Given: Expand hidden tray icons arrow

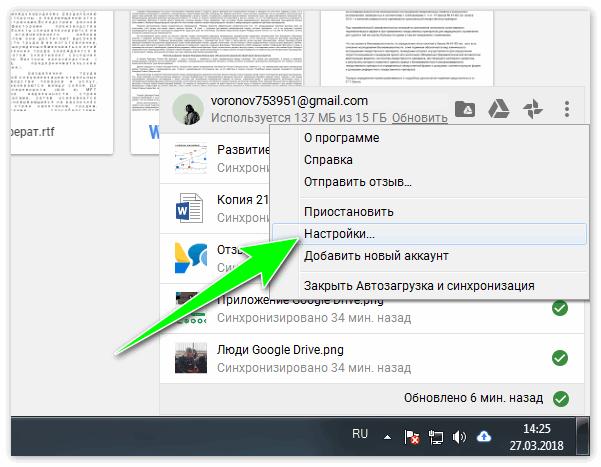Looking at the screenshot, I should [x=388, y=437].
